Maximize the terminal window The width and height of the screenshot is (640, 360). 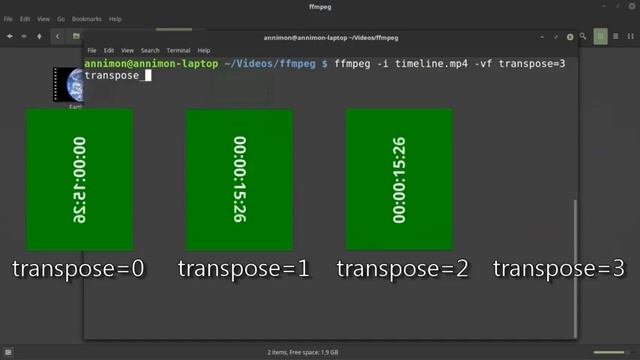pos(556,37)
